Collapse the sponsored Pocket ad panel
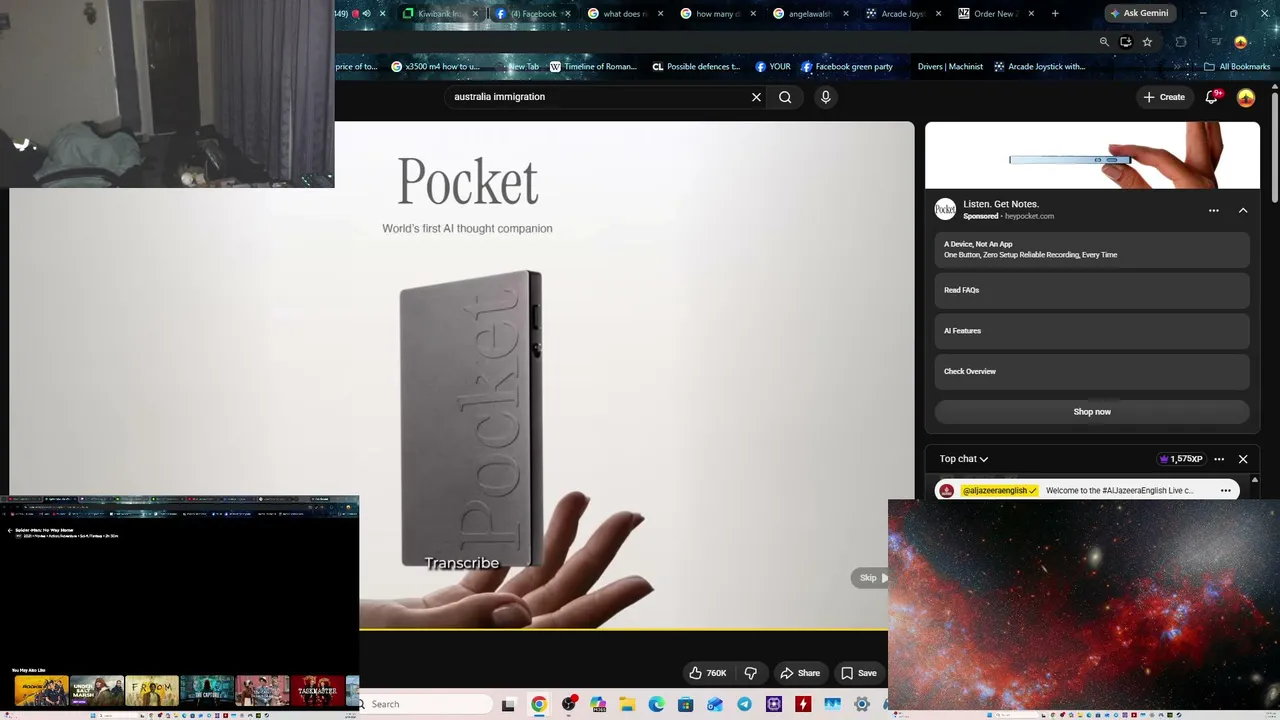Image resolution: width=1280 pixels, height=720 pixels. click(1243, 210)
